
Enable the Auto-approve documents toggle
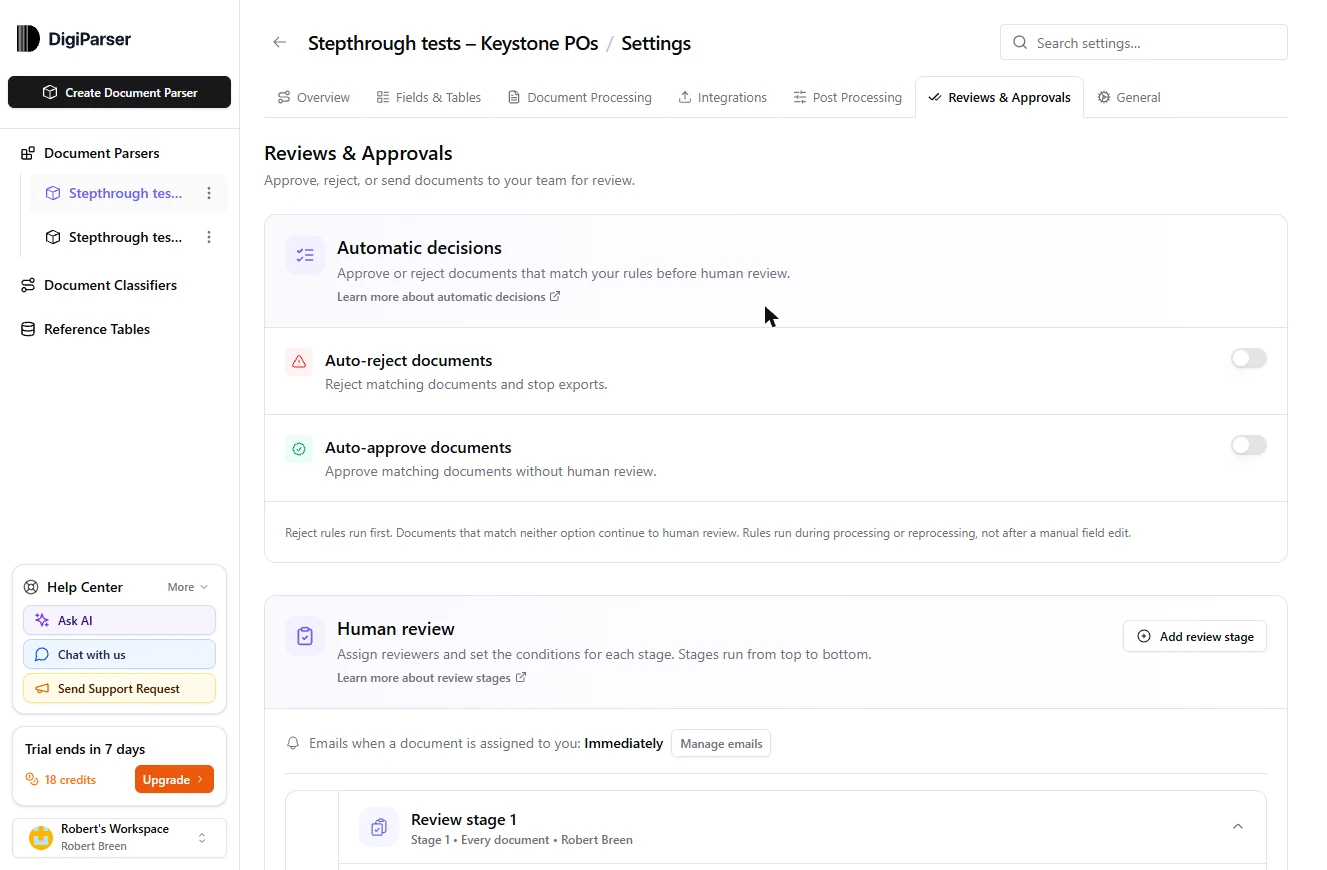pyautogui.click(x=1249, y=445)
